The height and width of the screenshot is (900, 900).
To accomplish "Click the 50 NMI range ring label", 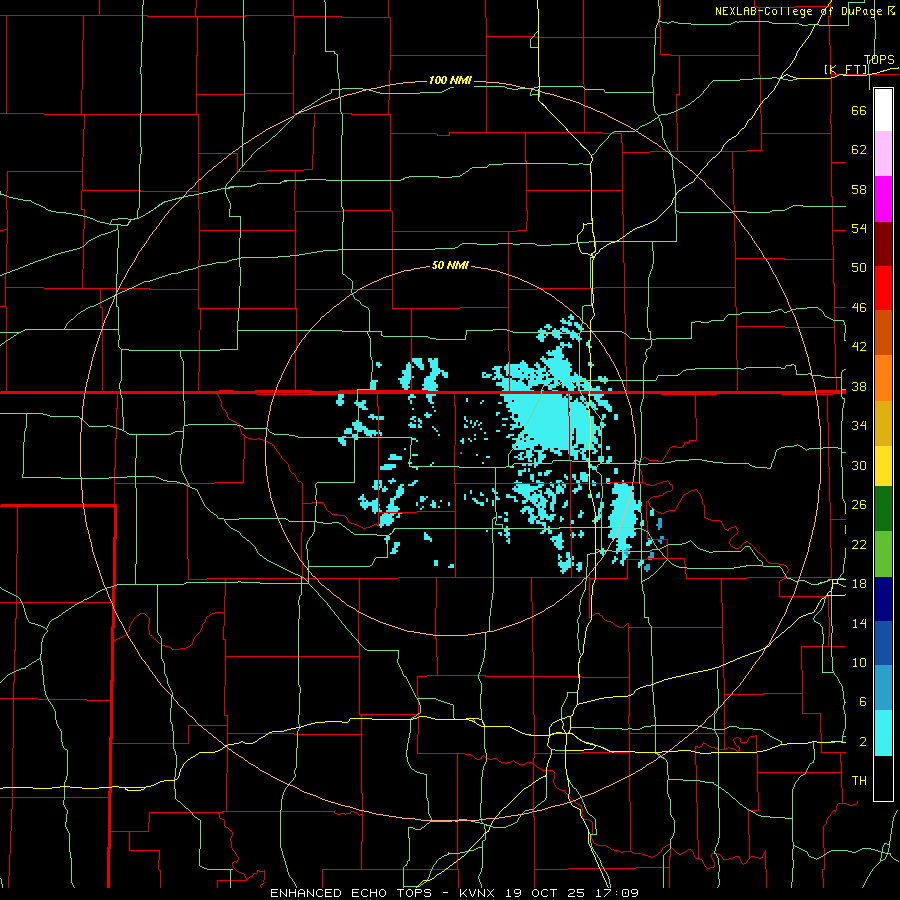I will click(x=450, y=265).
